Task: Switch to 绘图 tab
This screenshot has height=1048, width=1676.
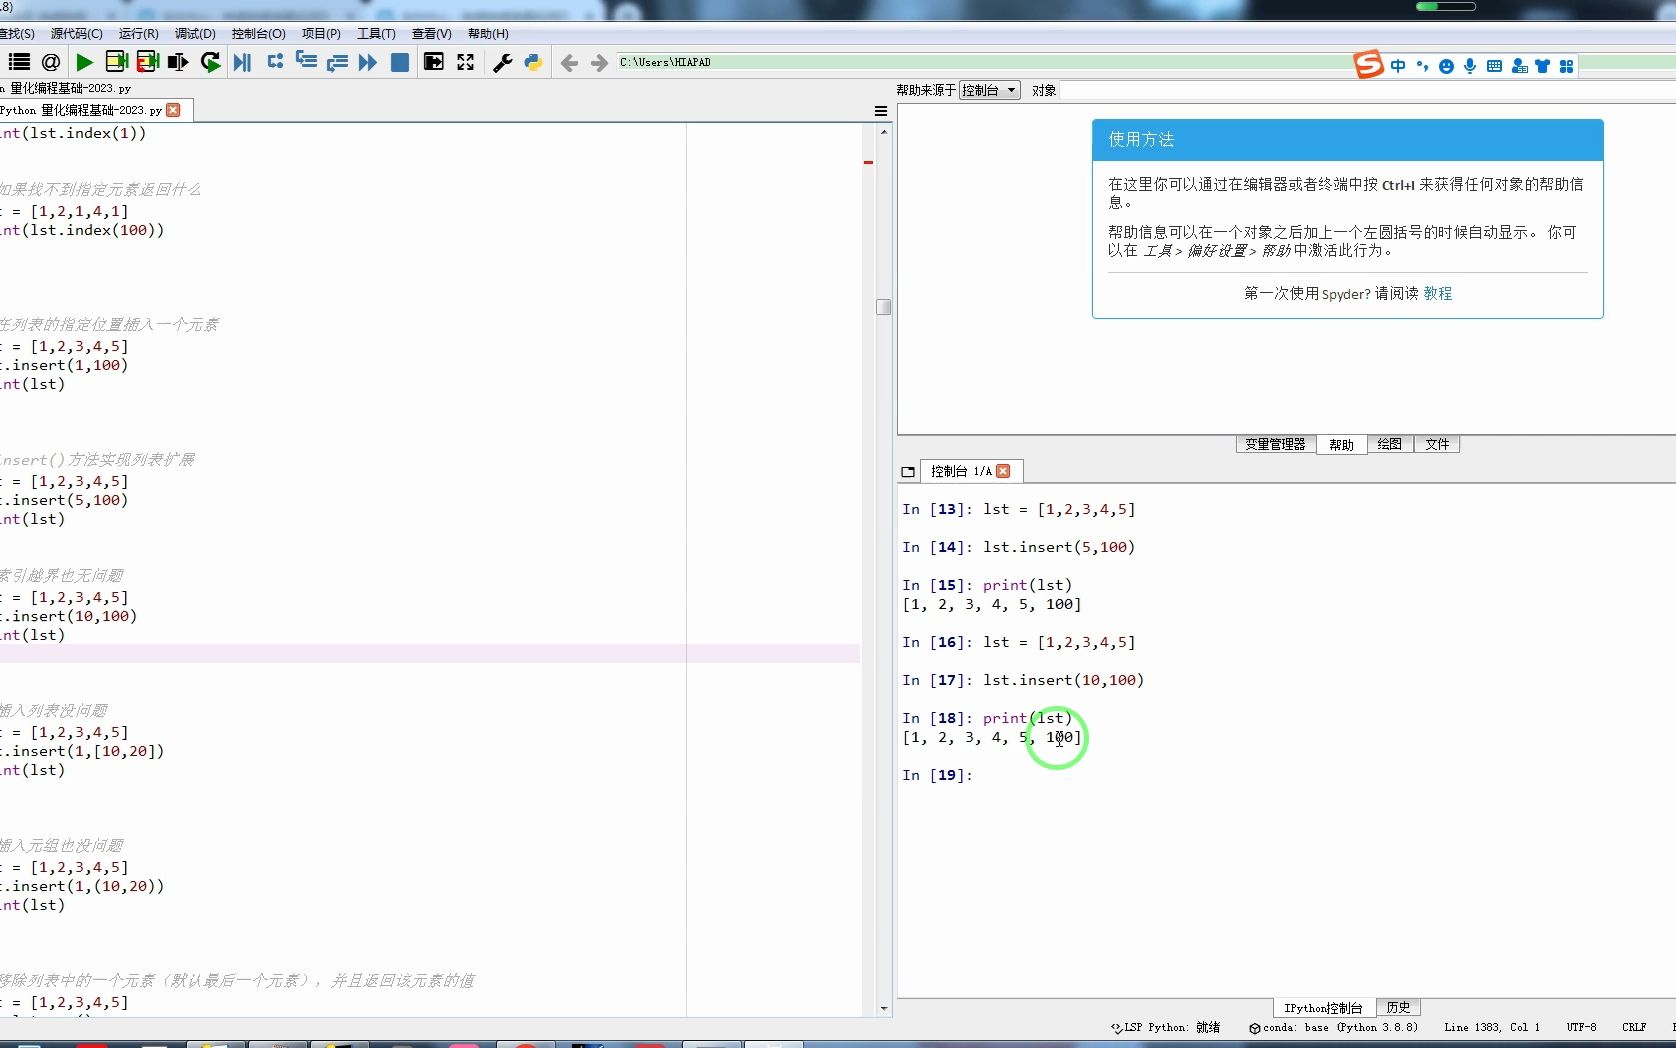Action: [1389, 444]
